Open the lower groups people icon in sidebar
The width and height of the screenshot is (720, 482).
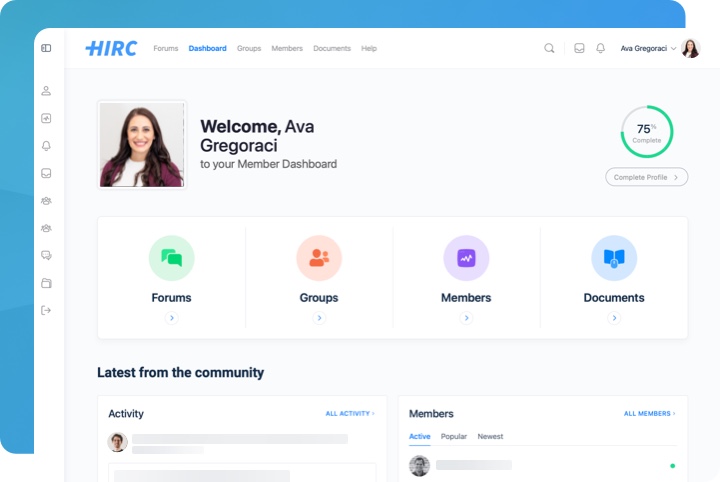tap(46, 228)
